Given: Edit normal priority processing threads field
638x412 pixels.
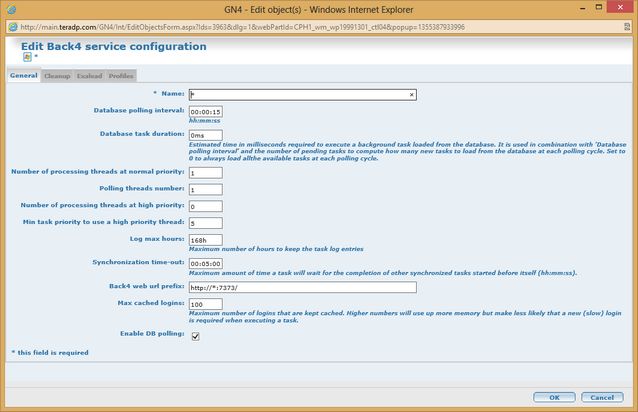Looking at the screenshot, I should 205,173.
